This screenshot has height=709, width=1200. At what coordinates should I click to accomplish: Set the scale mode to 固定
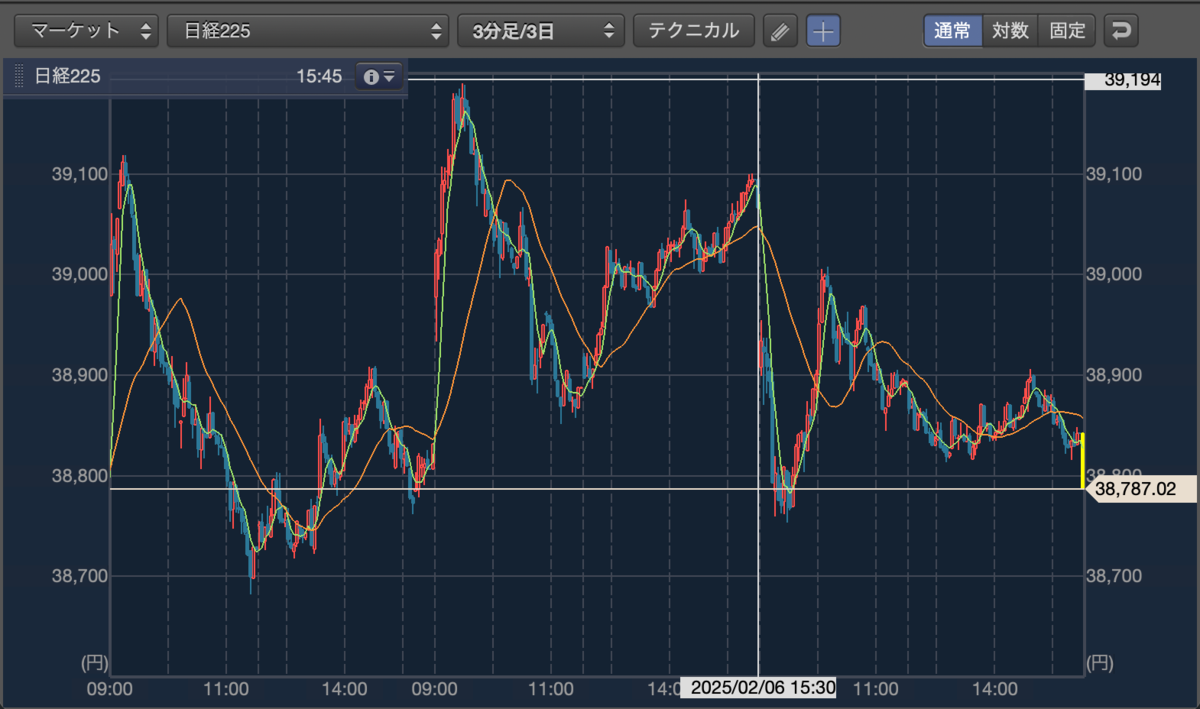click(x=1067, y=31)
